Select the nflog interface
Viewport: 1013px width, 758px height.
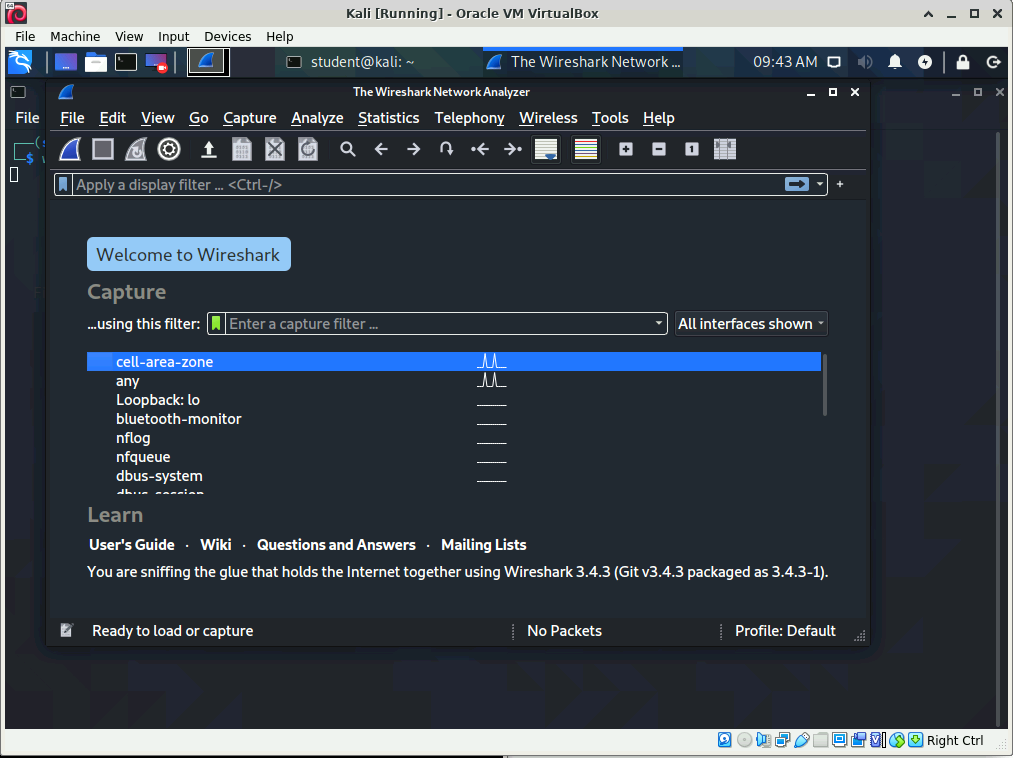click(454, 438)
